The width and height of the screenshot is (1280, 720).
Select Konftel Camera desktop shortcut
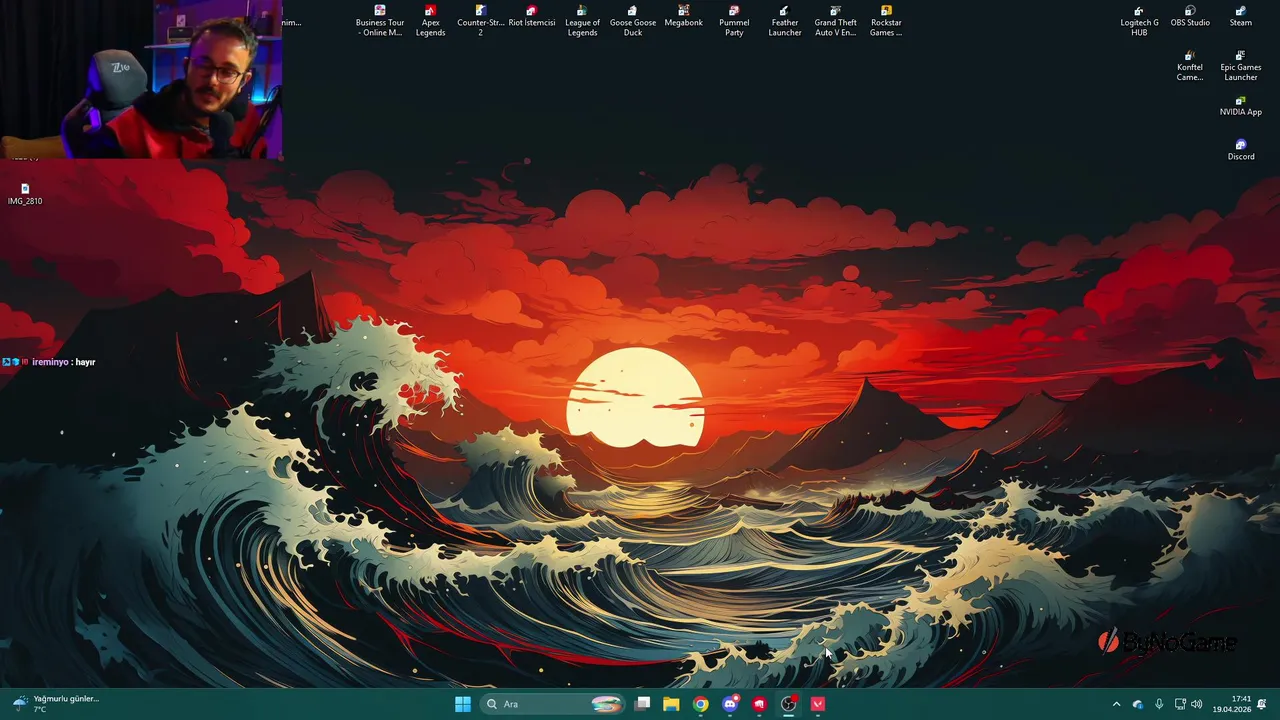(x=1190, y=66)
